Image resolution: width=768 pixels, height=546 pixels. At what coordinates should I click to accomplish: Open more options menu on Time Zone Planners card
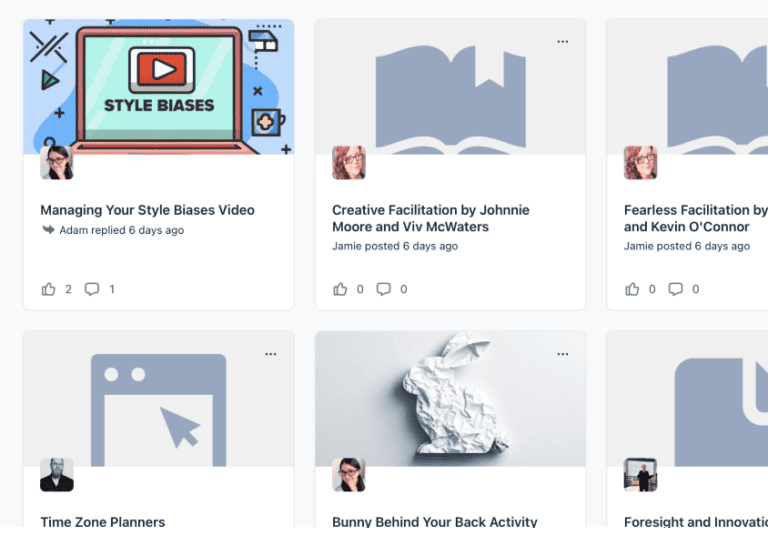click(x=271, y=354)
